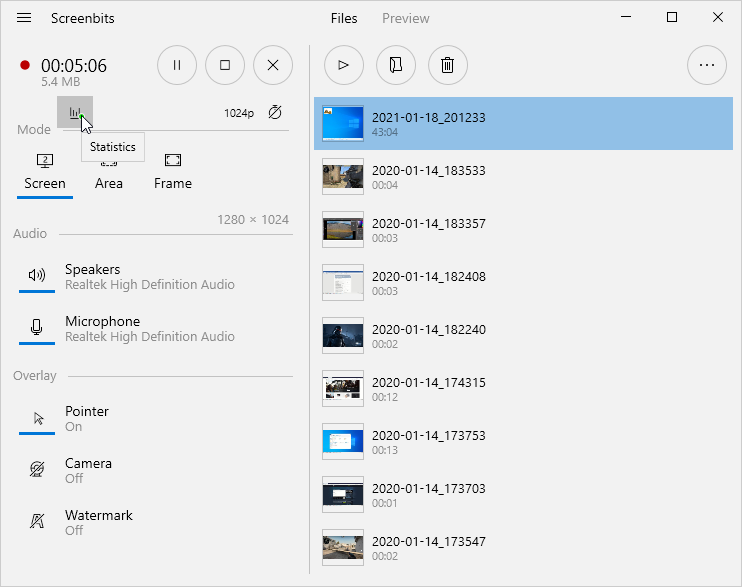Image resolution: width=742 pixels, height=587 pixels.
Task: Click thumbnail of 2020-01-14_183533
Action: click(x=343, y=177)
